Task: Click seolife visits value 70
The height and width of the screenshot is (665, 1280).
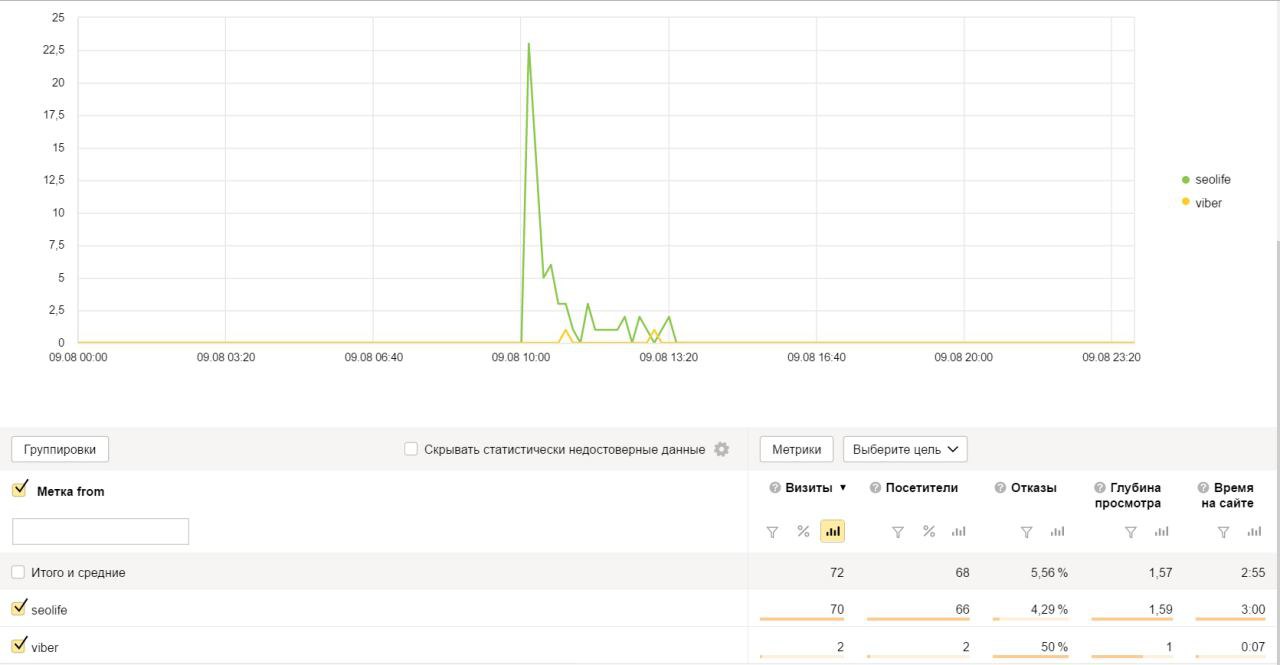Action: point(836,609)
